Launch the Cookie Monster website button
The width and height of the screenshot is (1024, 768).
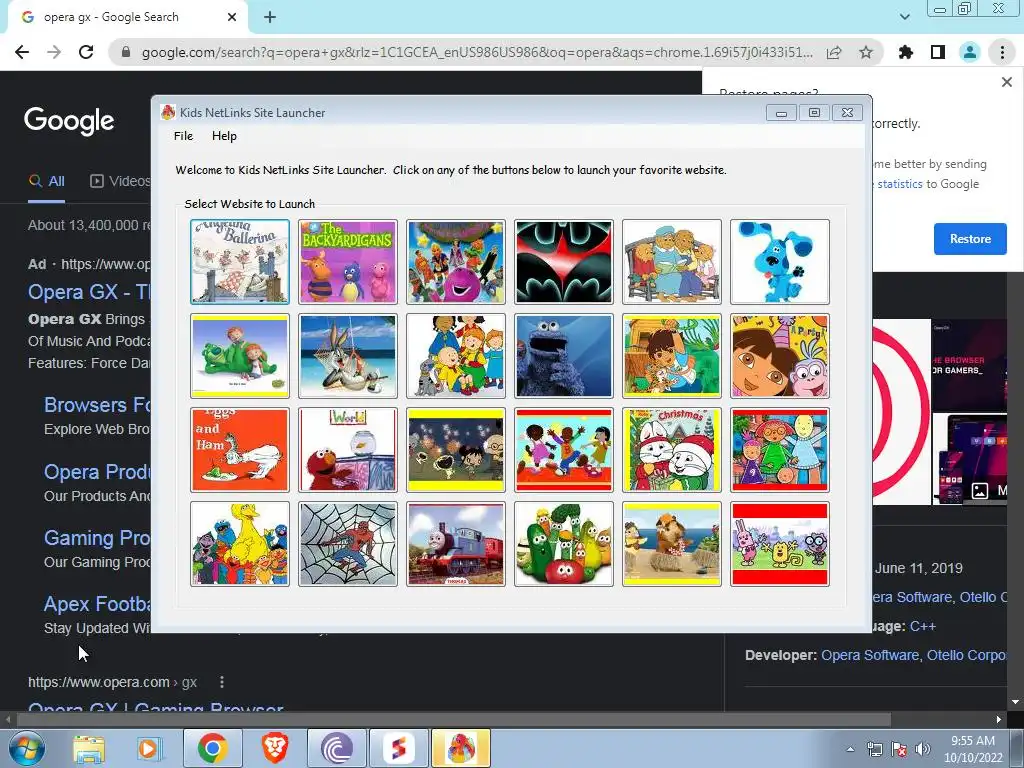(x=564, y=356)
